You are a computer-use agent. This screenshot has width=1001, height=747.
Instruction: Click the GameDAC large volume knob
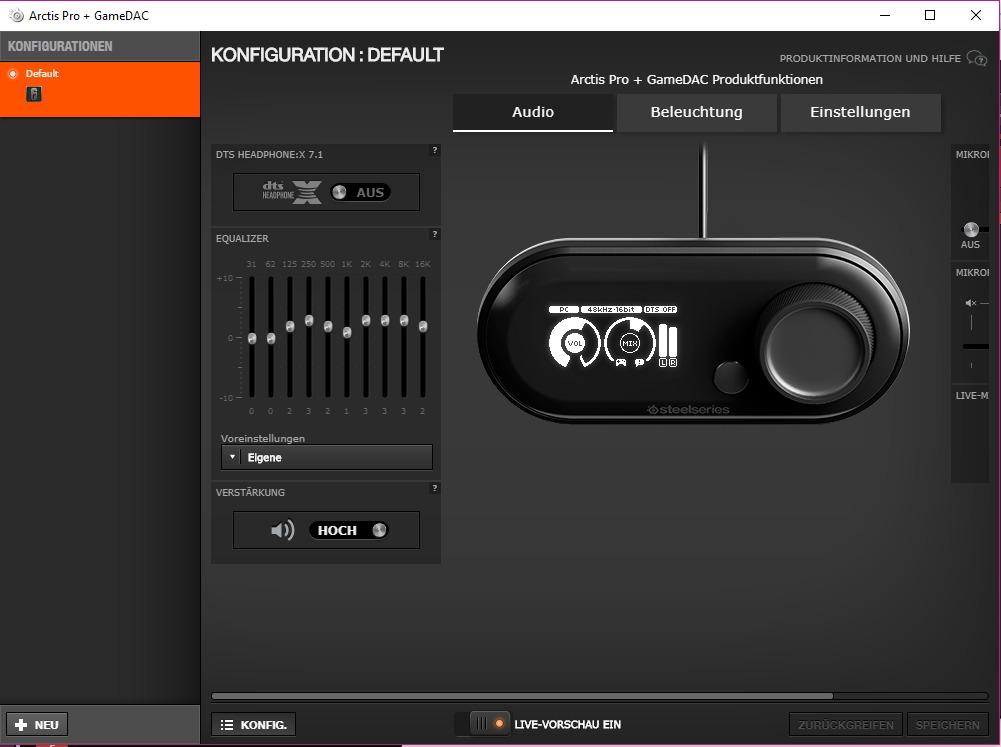point(815,345)
